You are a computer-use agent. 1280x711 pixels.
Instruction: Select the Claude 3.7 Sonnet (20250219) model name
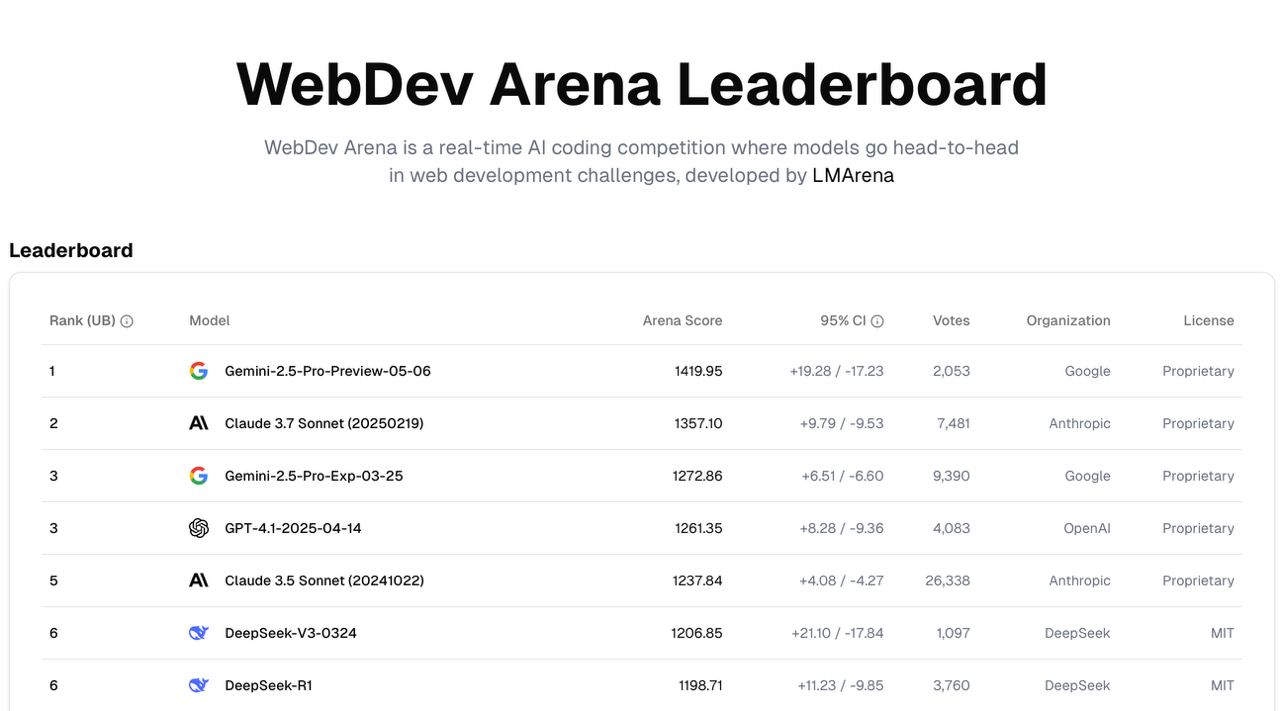click(x=324, y=423)
